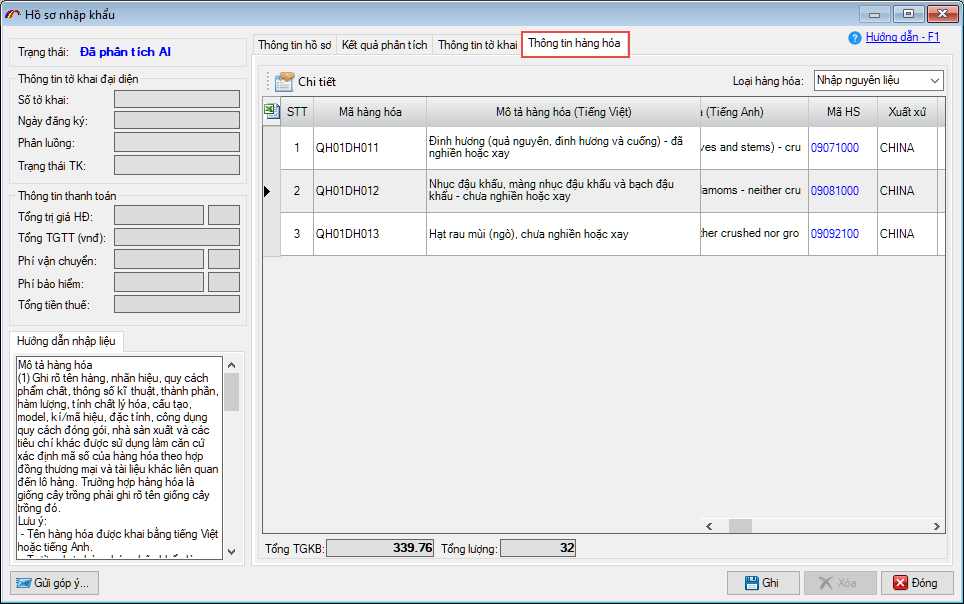Click the Ghi save button

tap(762, 583)
